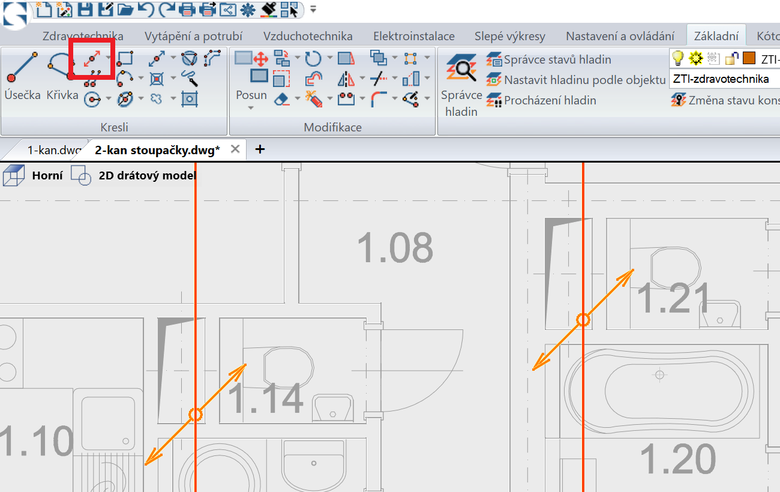Click the Undo arrow in quick access toolbar
780x492 pixels.
coord(145,9)
